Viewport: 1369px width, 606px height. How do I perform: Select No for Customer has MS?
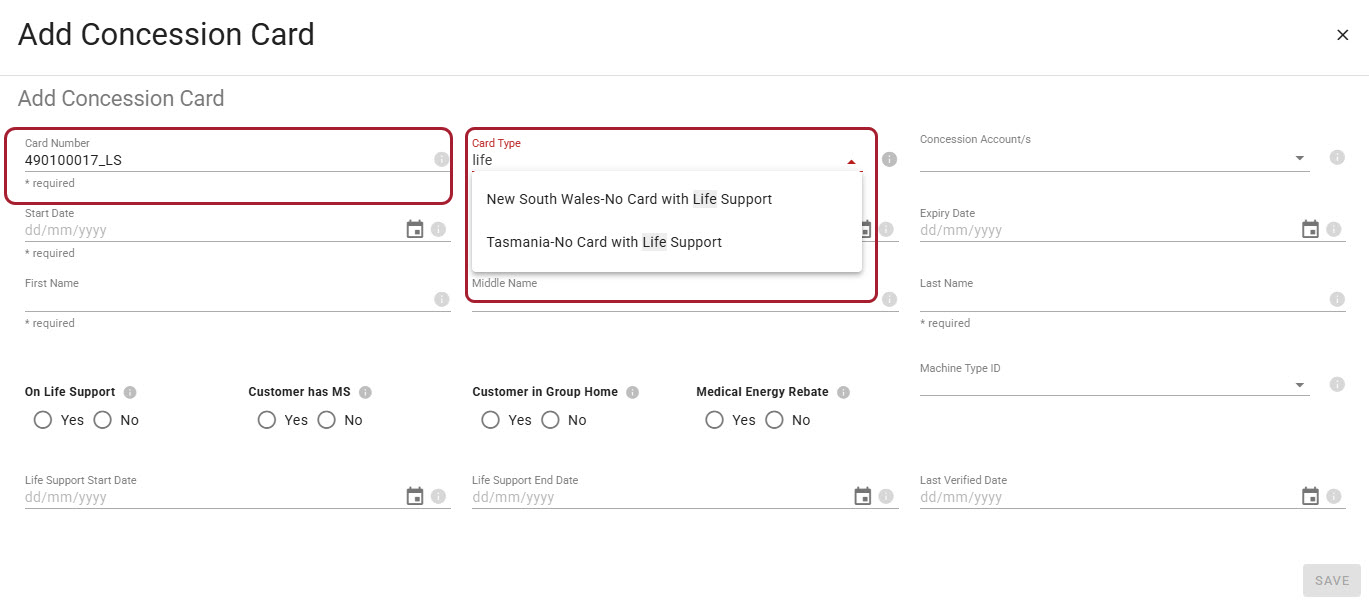(x=326, y=420)
